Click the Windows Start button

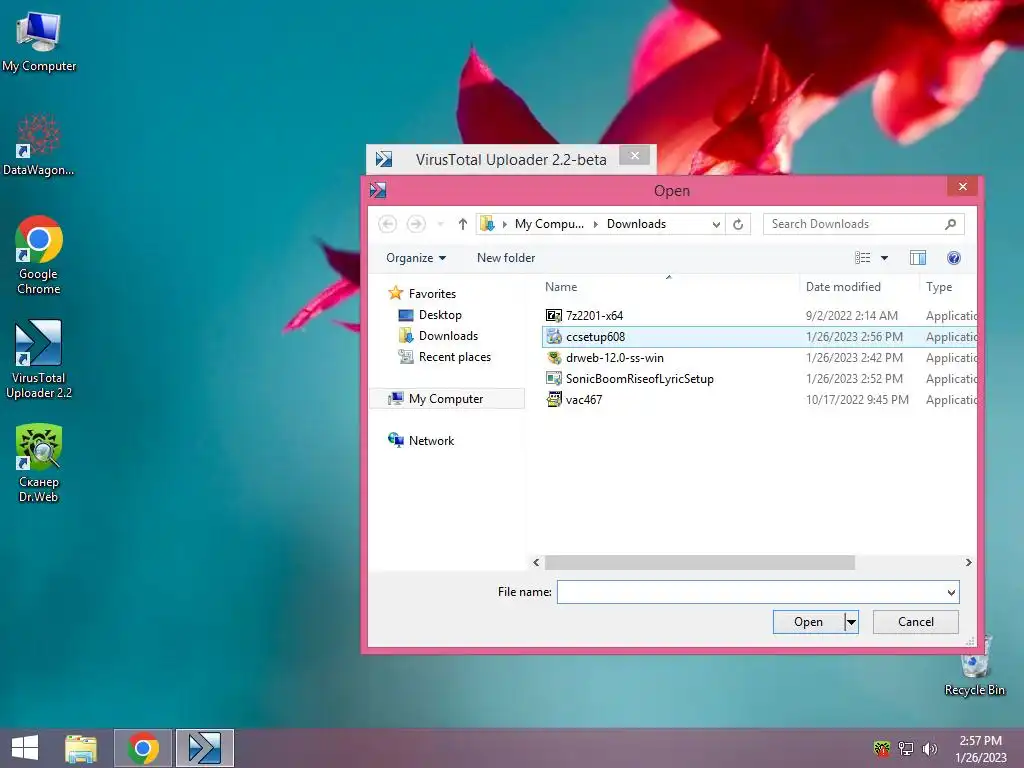pos(25,748)
